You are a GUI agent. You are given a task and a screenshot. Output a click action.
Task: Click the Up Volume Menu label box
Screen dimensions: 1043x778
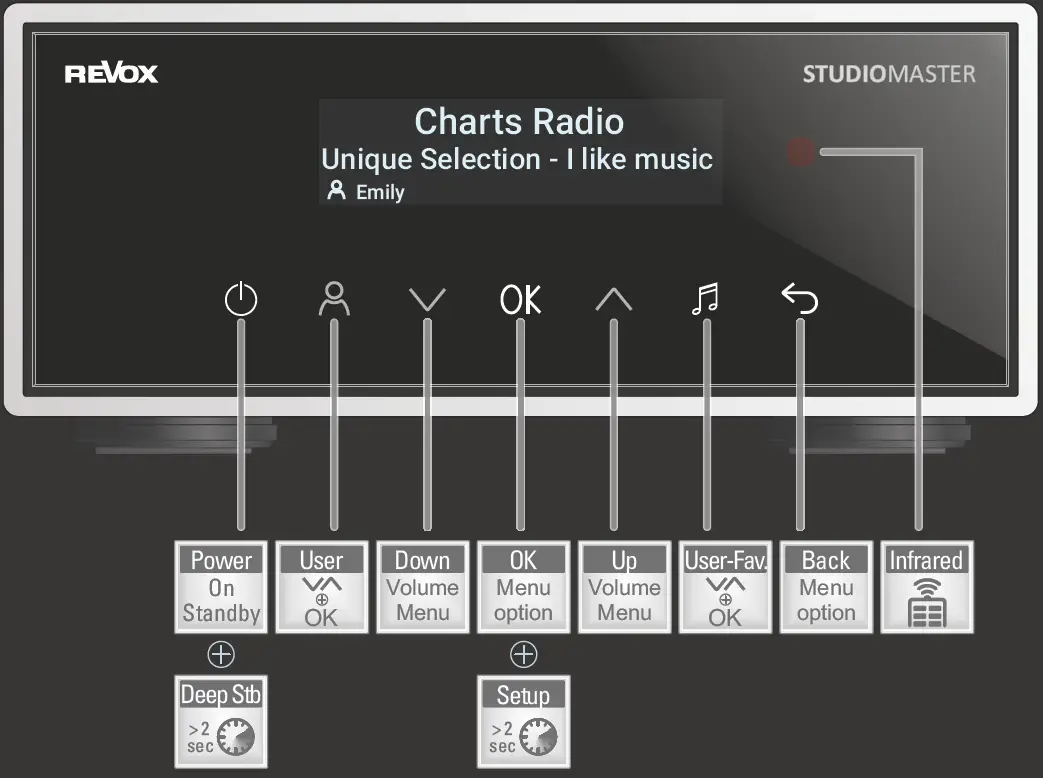coord(624,587)
